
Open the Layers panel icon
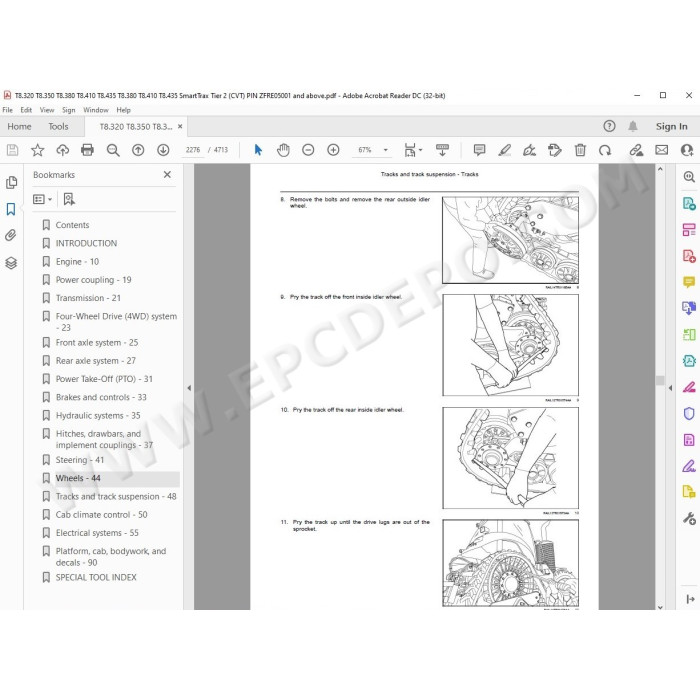pyautogui.click(x=11, y=263)
